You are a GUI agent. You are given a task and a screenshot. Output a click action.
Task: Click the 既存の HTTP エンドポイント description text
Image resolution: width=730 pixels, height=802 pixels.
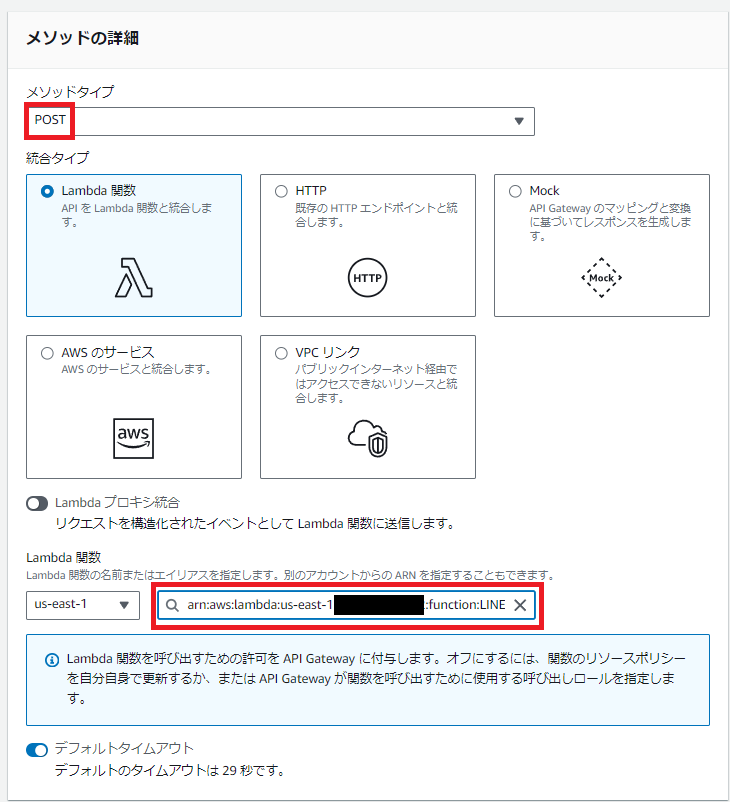(376, 215)
